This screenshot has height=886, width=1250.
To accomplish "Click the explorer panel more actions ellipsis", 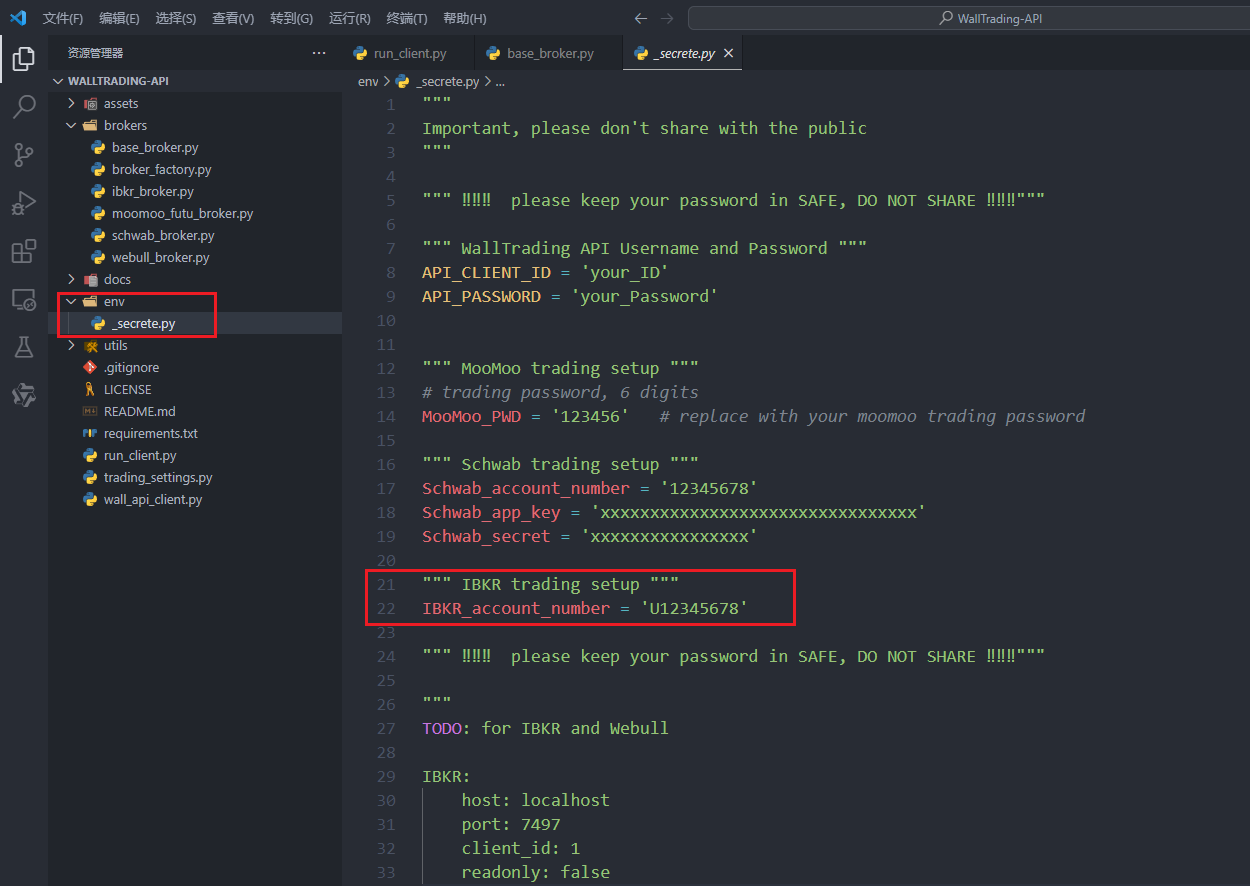I will click(x=319, y=53).
